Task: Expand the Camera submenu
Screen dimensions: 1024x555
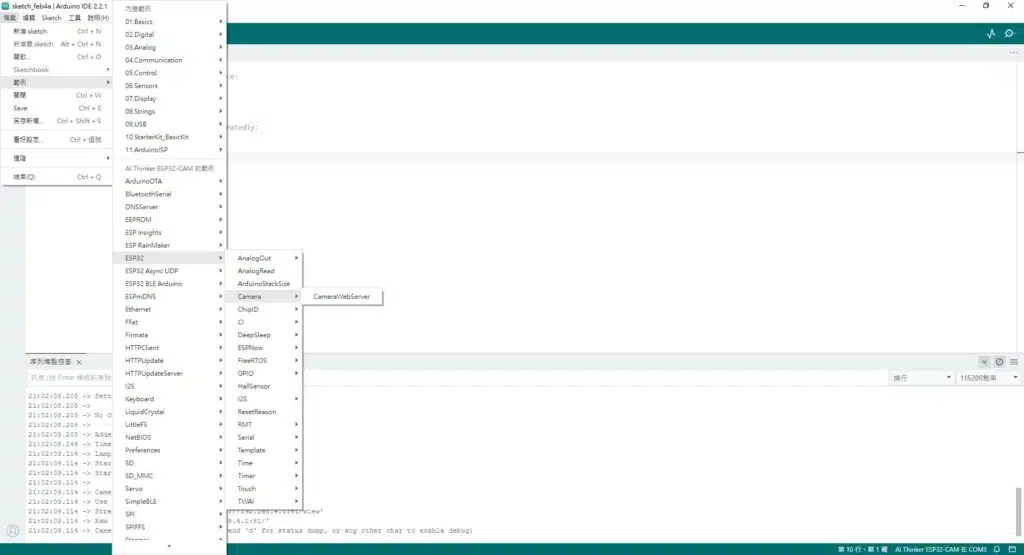Action: 264,296
